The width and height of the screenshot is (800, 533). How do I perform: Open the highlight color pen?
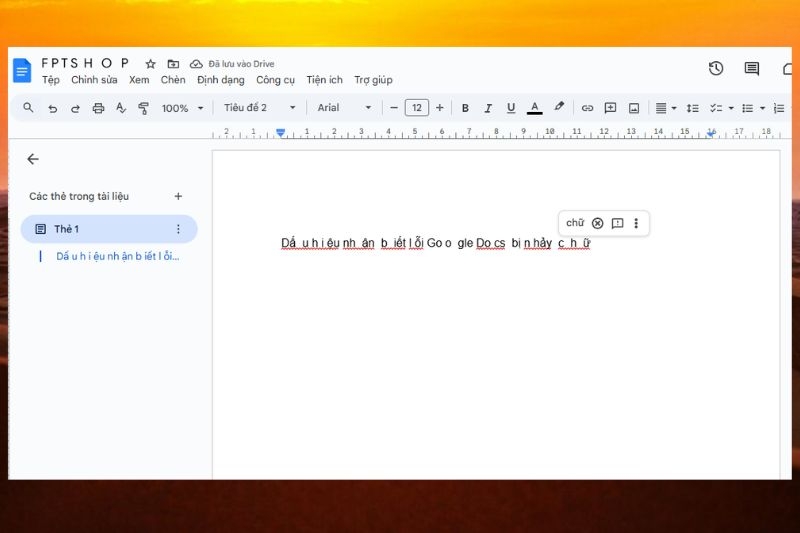(559, 107)
